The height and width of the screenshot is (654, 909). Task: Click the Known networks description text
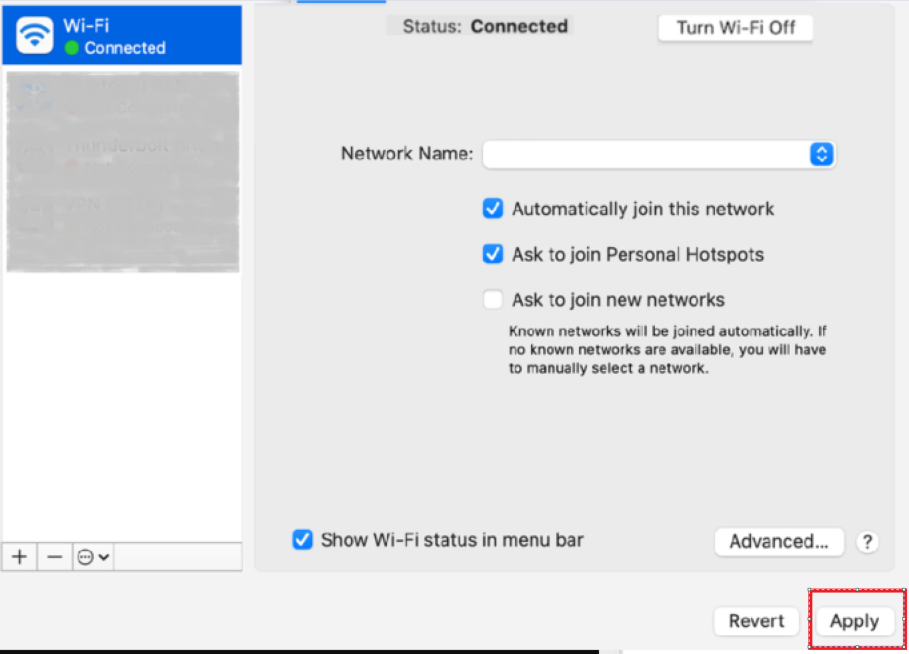668,350
